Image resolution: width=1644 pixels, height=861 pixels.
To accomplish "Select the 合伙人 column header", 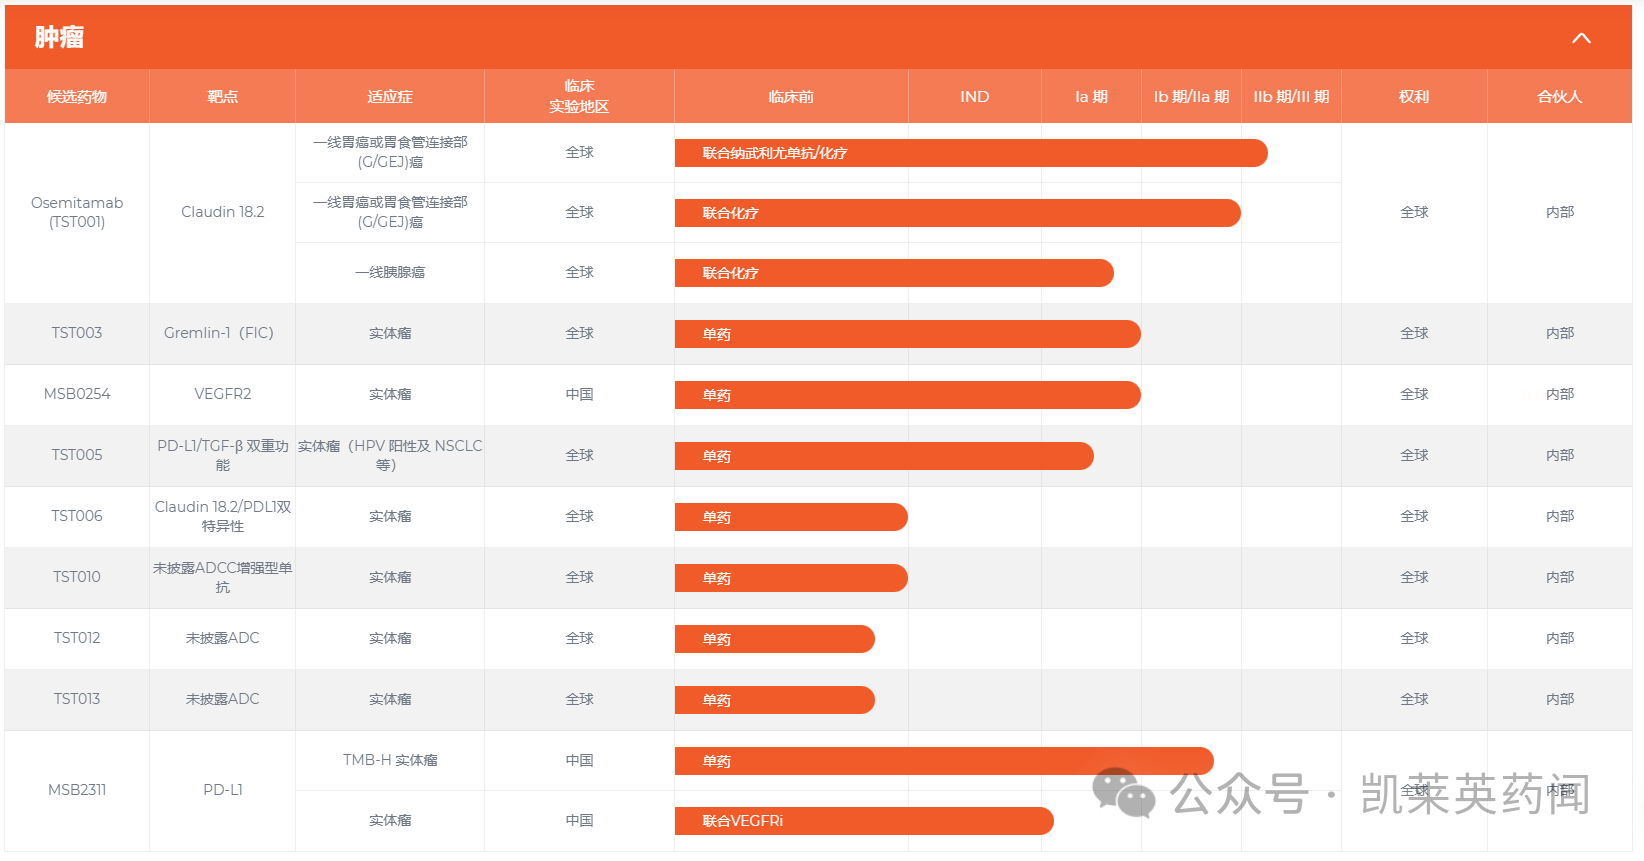I will pos(1560,97).
